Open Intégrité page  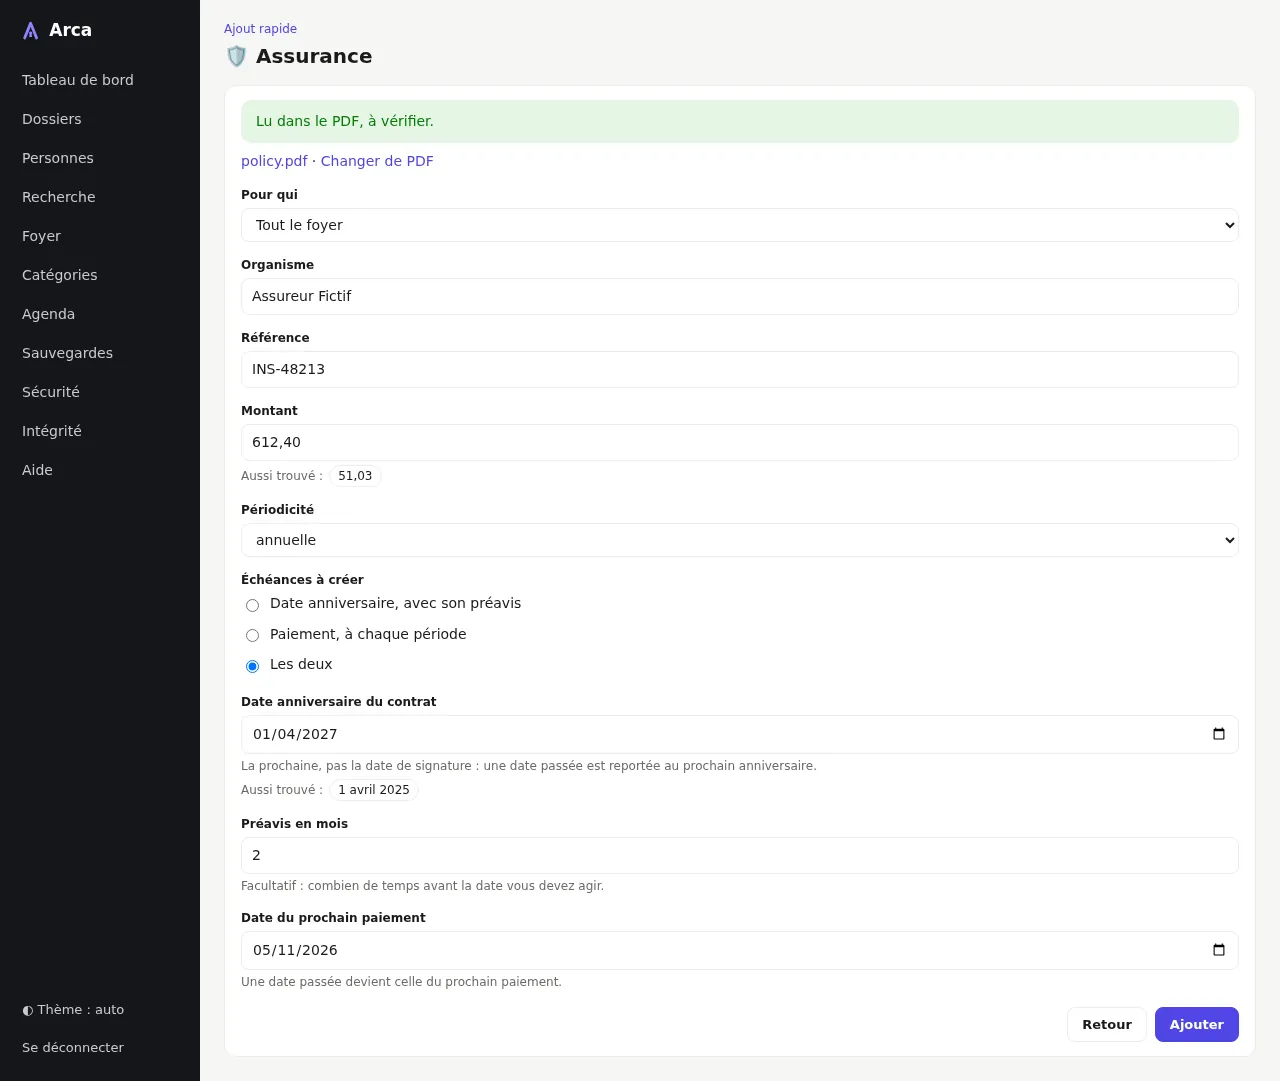tap(52, 431)
